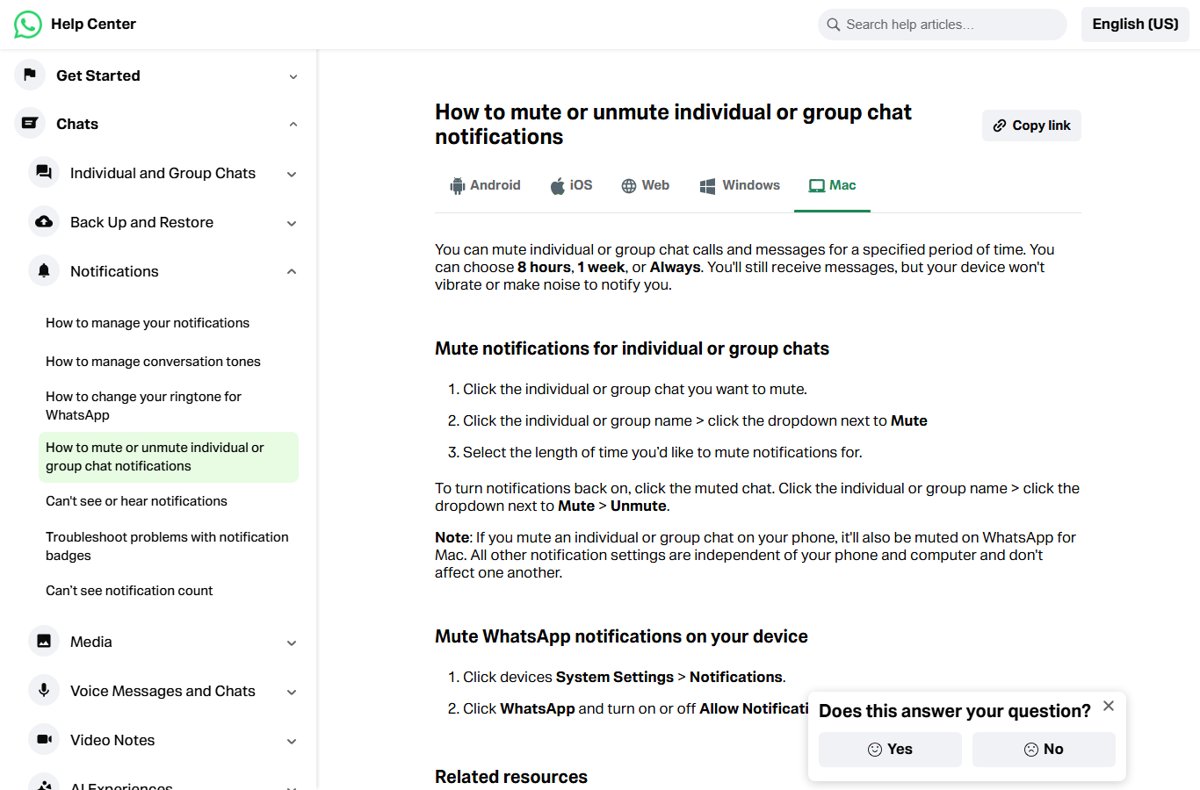Click the smiley face icon beside Yes

point(875,749)
